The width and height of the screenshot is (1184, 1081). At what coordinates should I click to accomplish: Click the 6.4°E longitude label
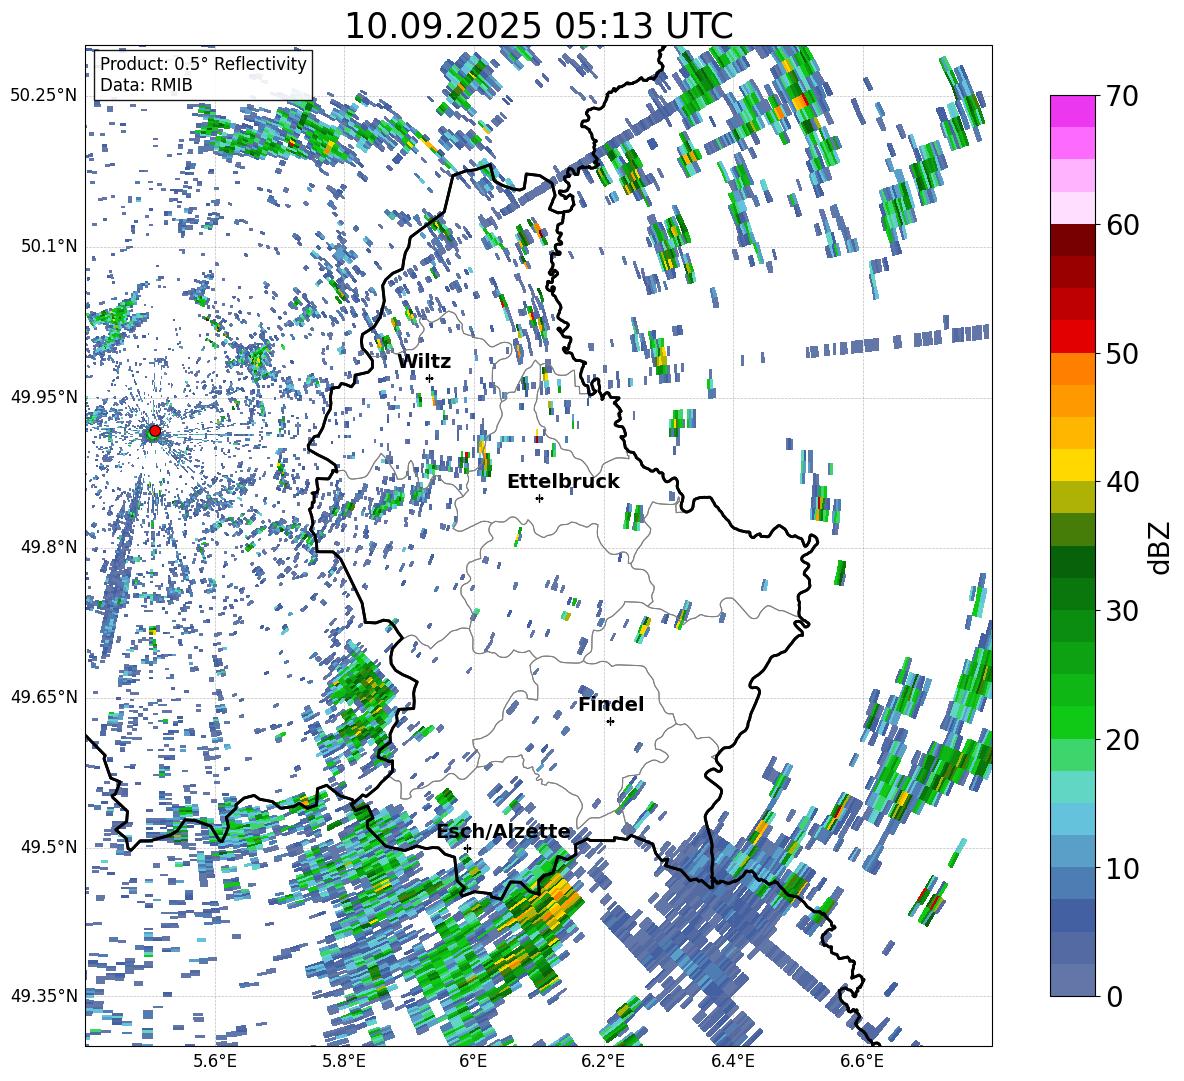click(x=732, y=1061)
